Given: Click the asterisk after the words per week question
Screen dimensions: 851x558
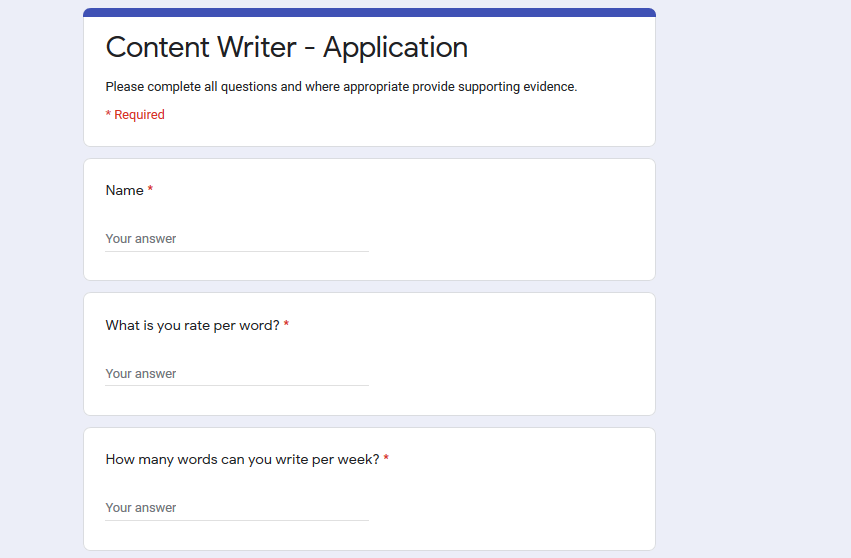Looking at the screenshot, I should coord(386,459).
